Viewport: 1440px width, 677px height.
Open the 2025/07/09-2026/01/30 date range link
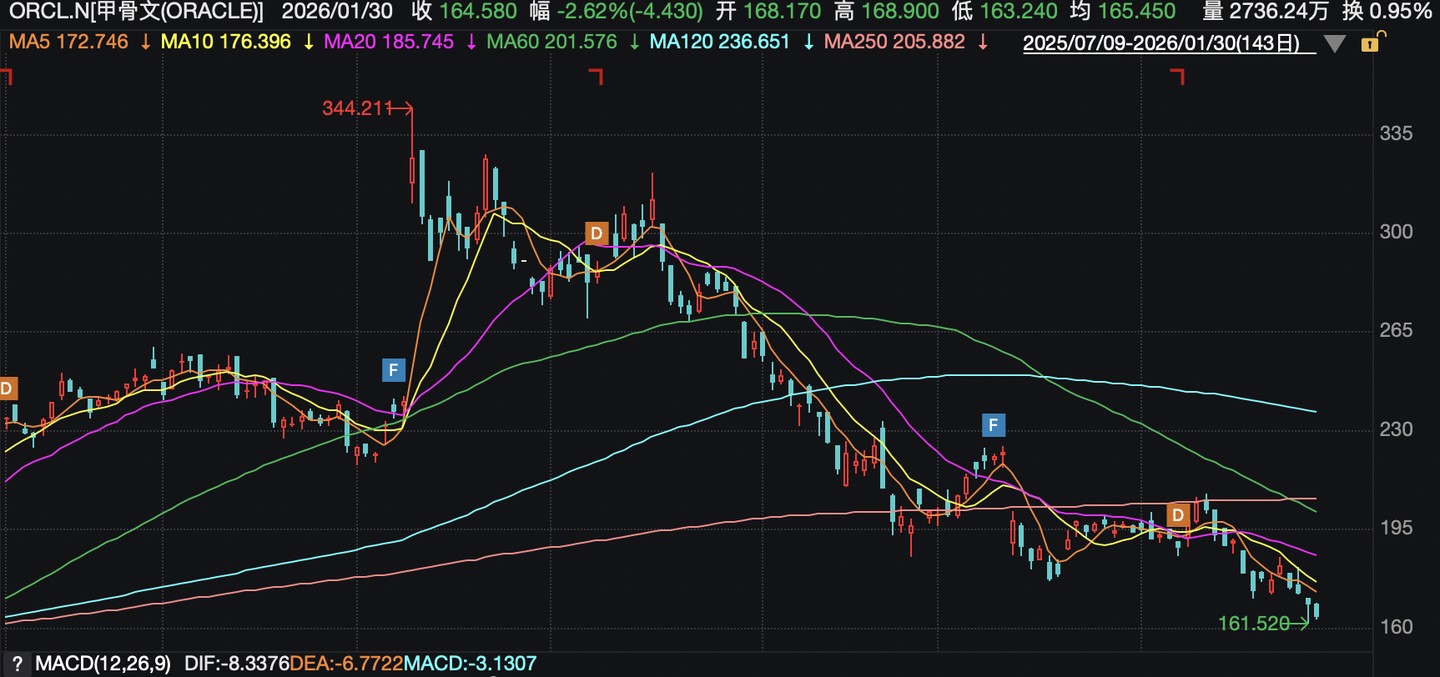click(1165, 43)
